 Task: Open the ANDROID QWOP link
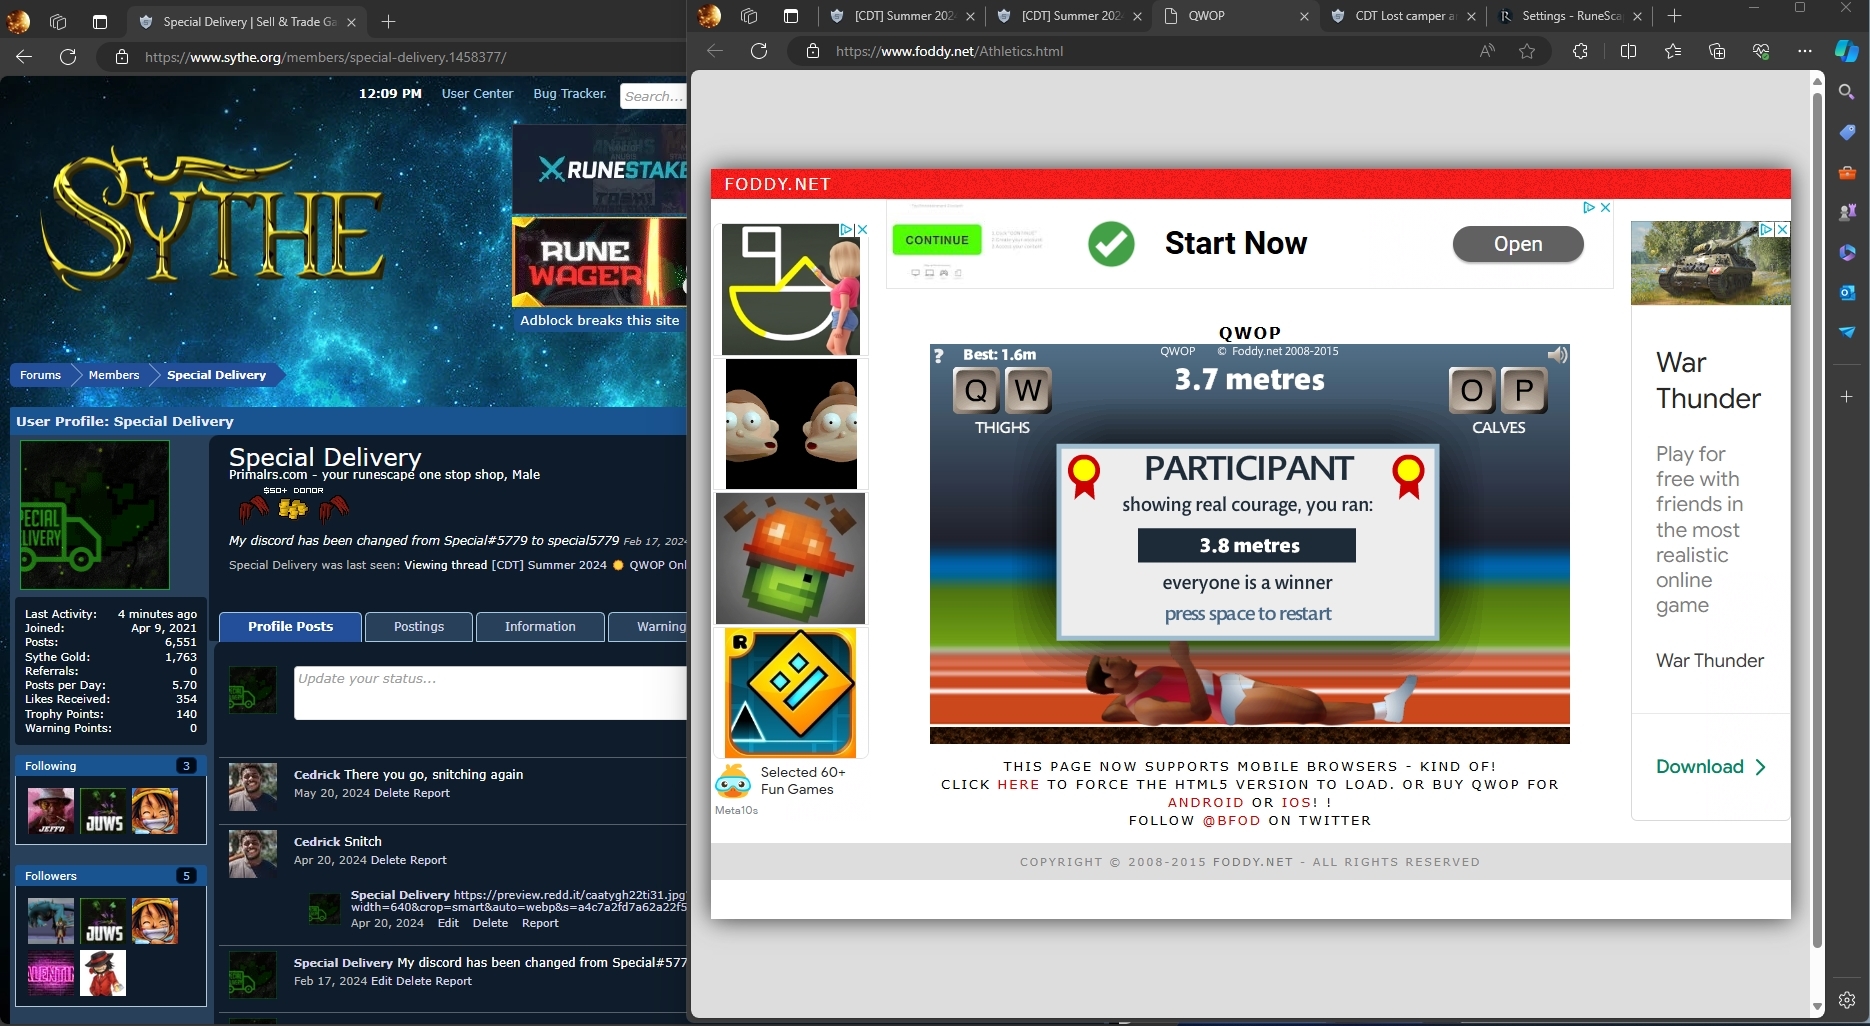[x=1206, y=803]
